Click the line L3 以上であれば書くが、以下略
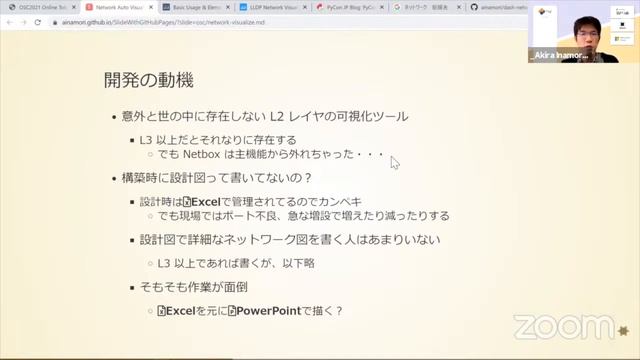 [236, 263]
